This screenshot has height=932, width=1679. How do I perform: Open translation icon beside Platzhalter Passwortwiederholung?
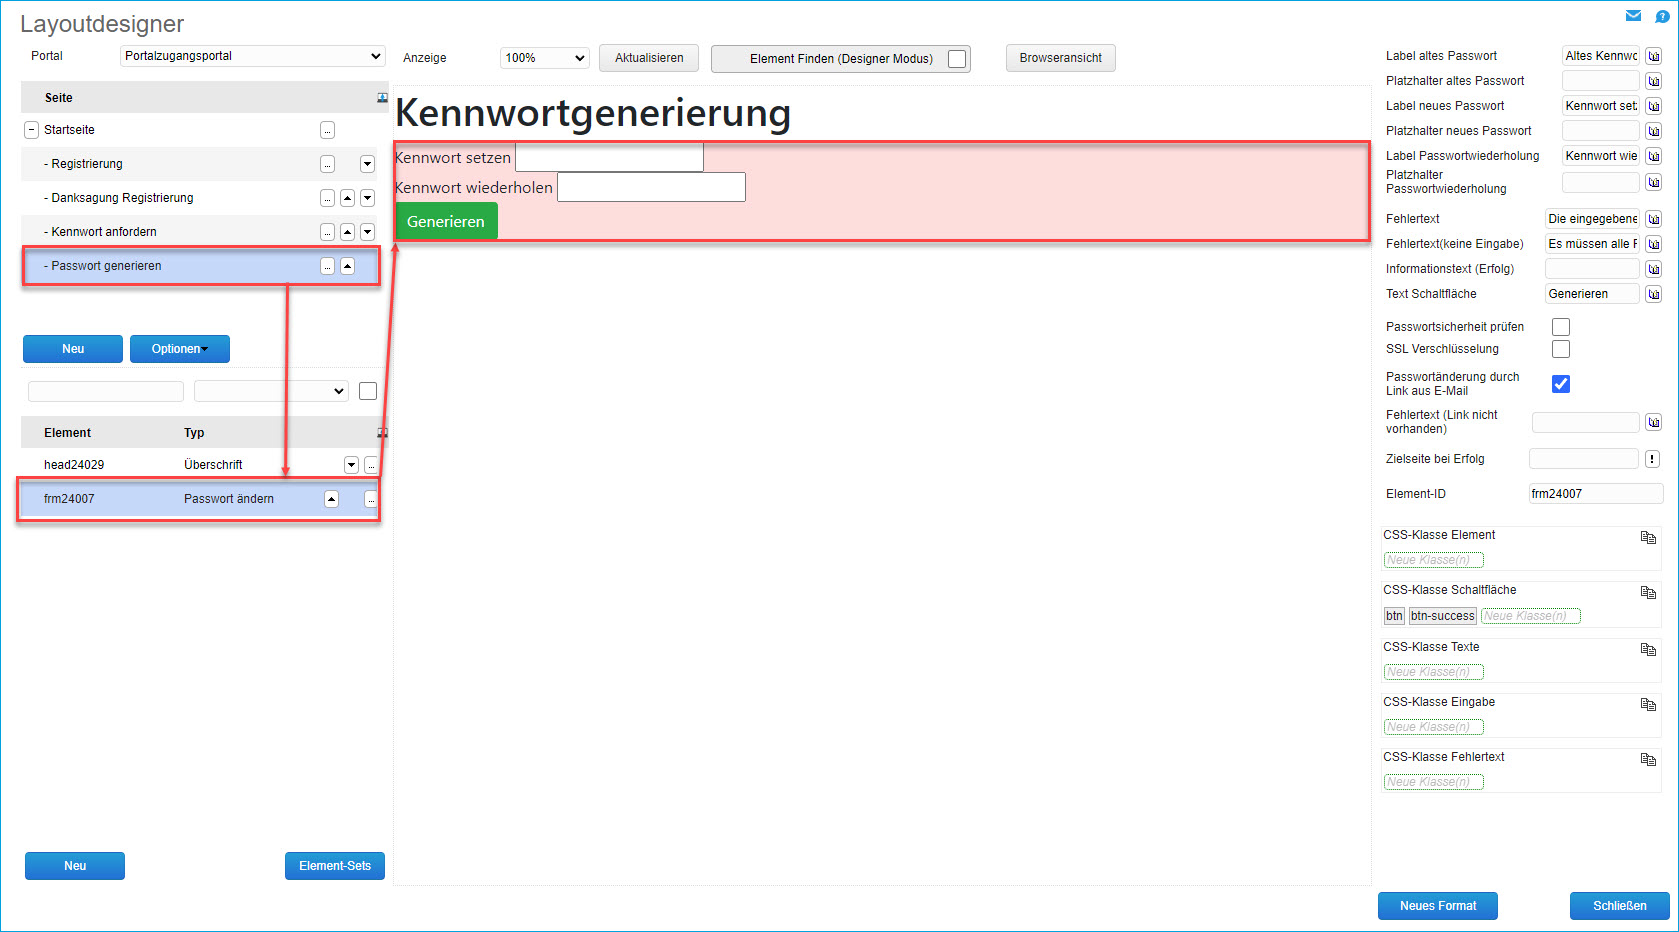tap(1654, 182)
